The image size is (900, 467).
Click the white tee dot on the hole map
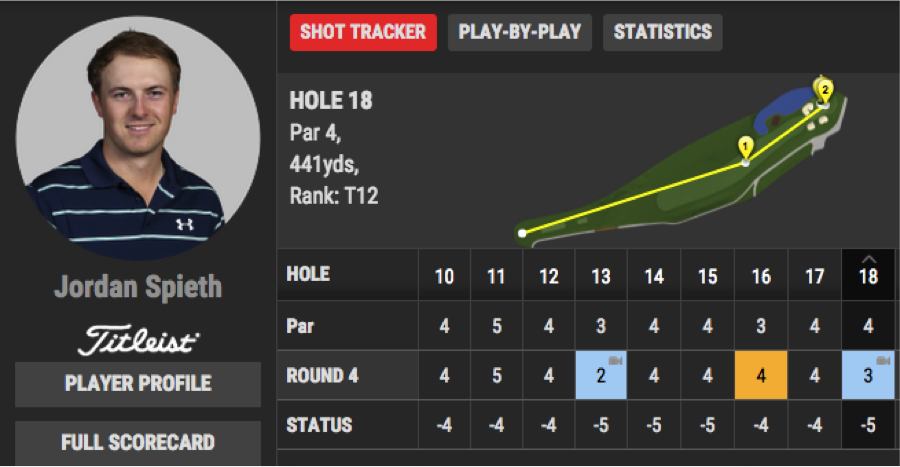[x=522, y=233]
